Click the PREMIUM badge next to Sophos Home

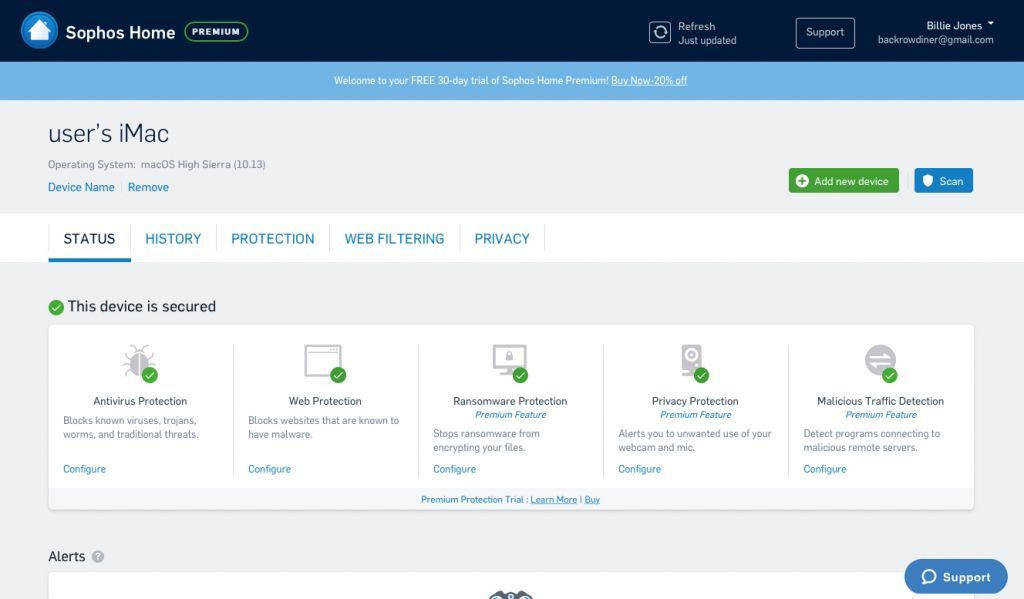pyautogui.click(x=216, y=31)
